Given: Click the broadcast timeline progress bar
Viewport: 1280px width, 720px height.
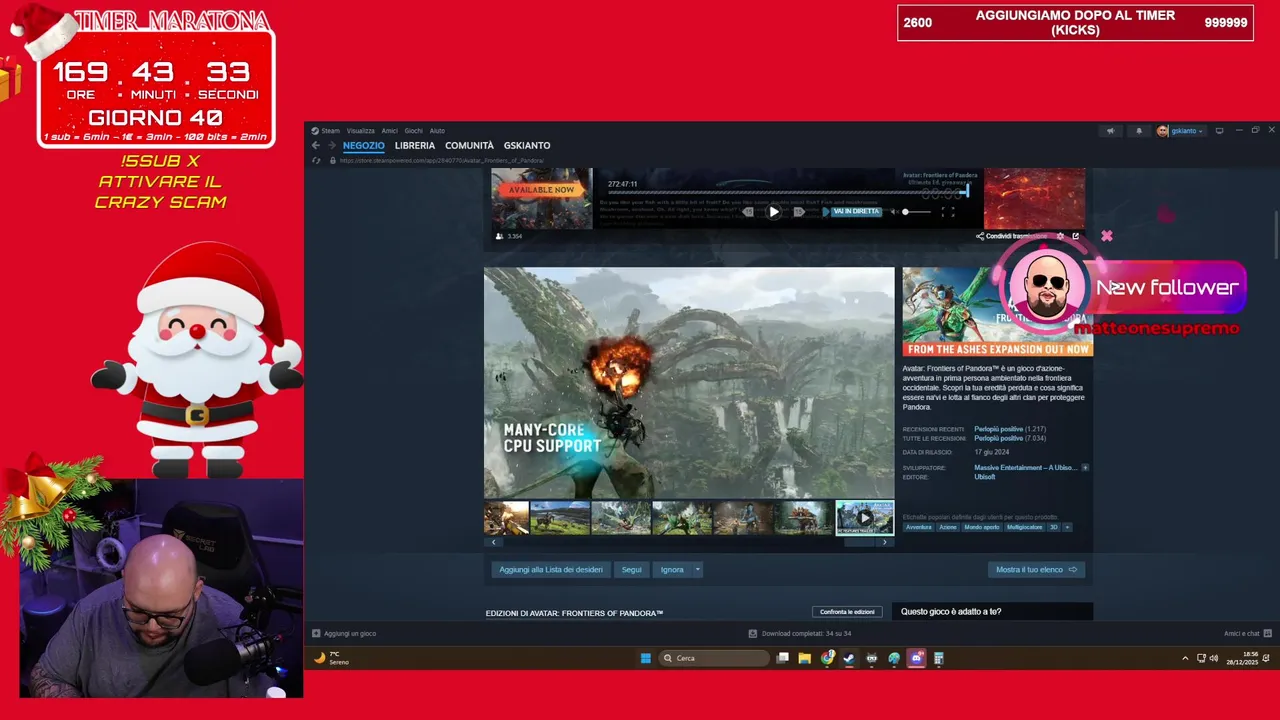Looking at the screenshot, I should (x=788, y=192).
